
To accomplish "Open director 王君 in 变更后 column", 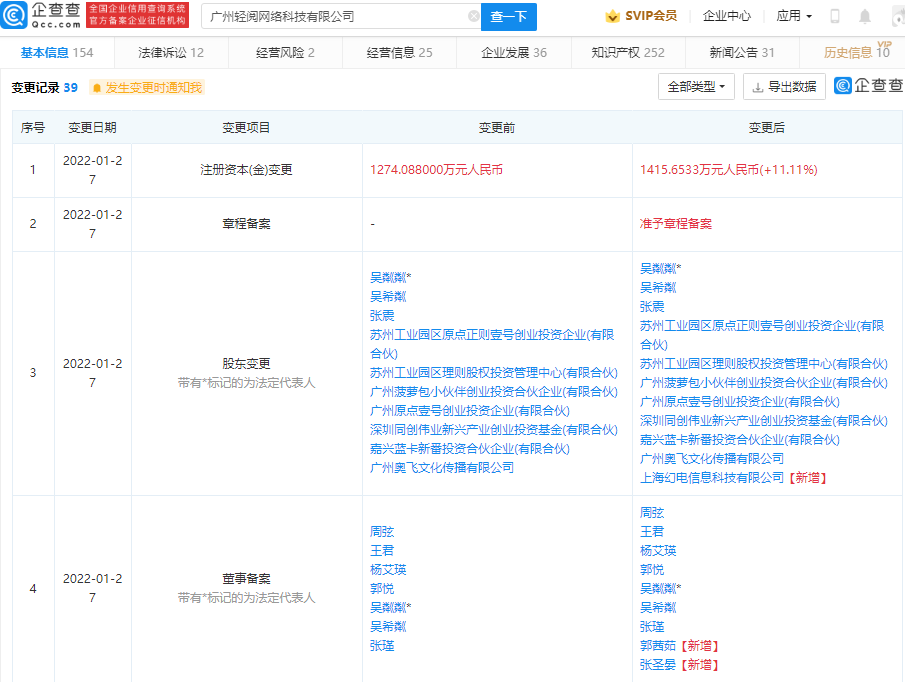I will coord(652,531).
